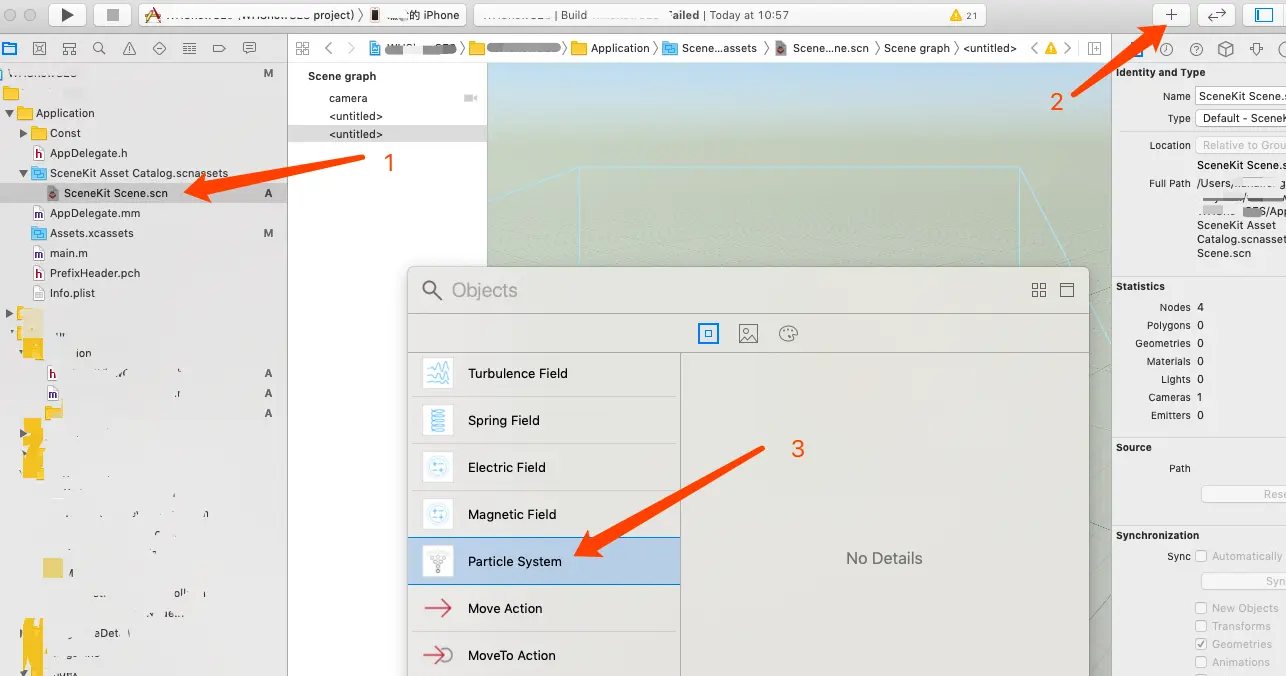This screenshot has height=676, width=1286.
Task: Click the iPhone device scheme selector
Action: (x=416, y=15)
